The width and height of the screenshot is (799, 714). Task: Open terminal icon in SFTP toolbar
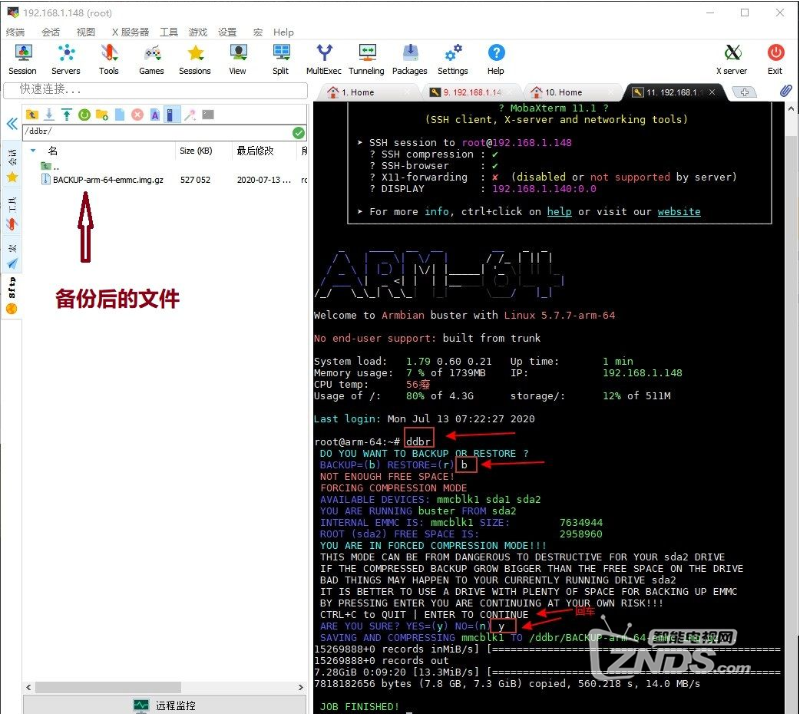208,114
